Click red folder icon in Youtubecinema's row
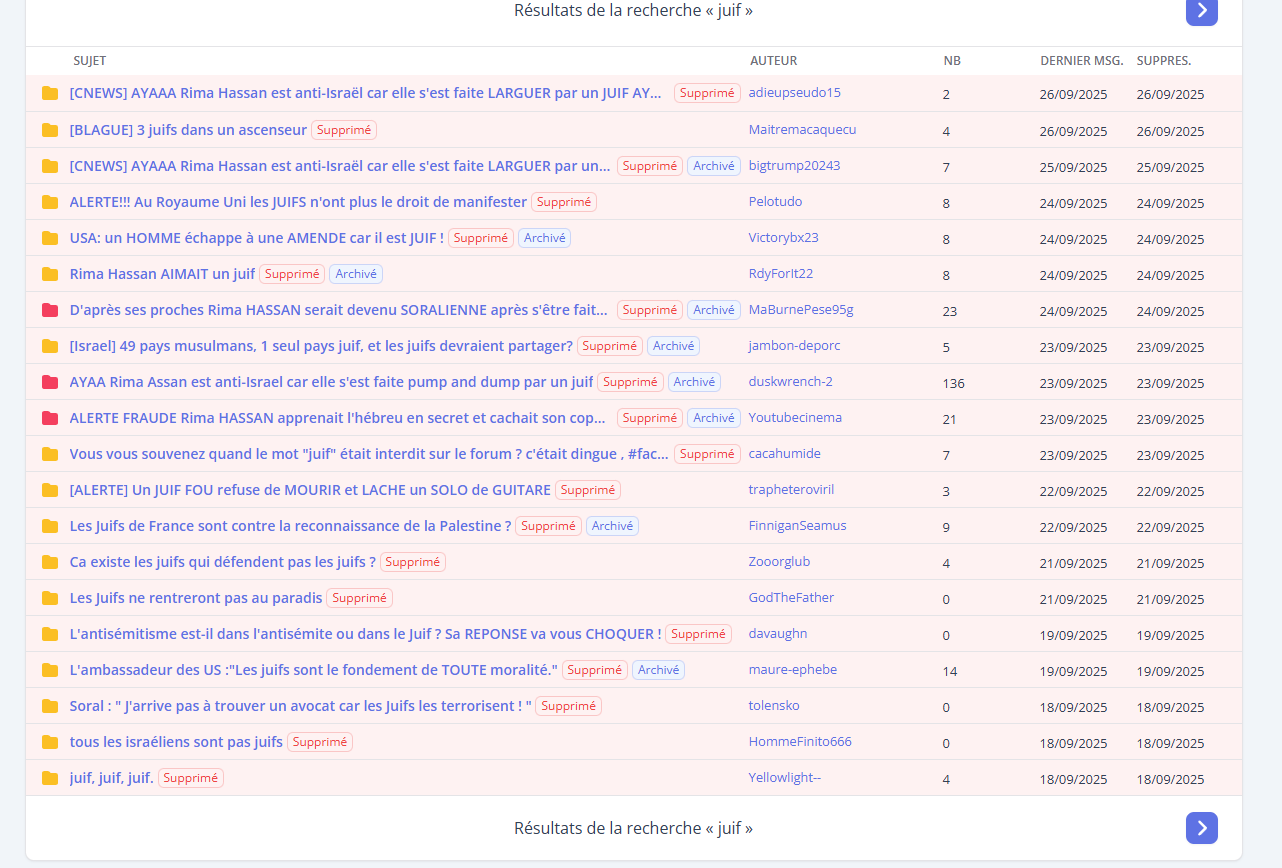1282x868 pixels. 50,418
